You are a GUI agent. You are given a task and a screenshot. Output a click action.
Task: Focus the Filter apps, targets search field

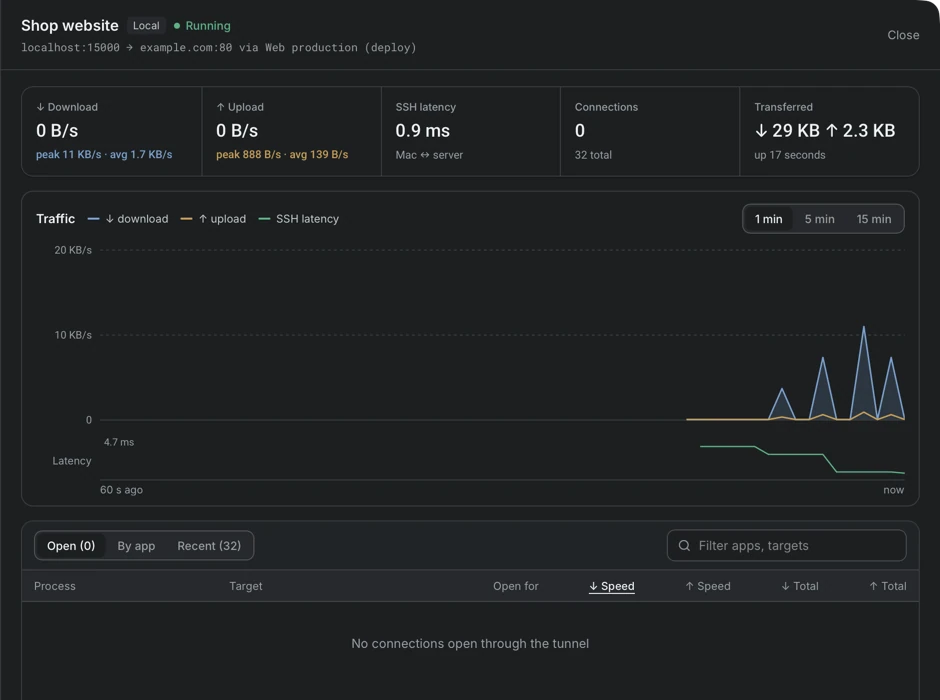(x=787, y=545)
